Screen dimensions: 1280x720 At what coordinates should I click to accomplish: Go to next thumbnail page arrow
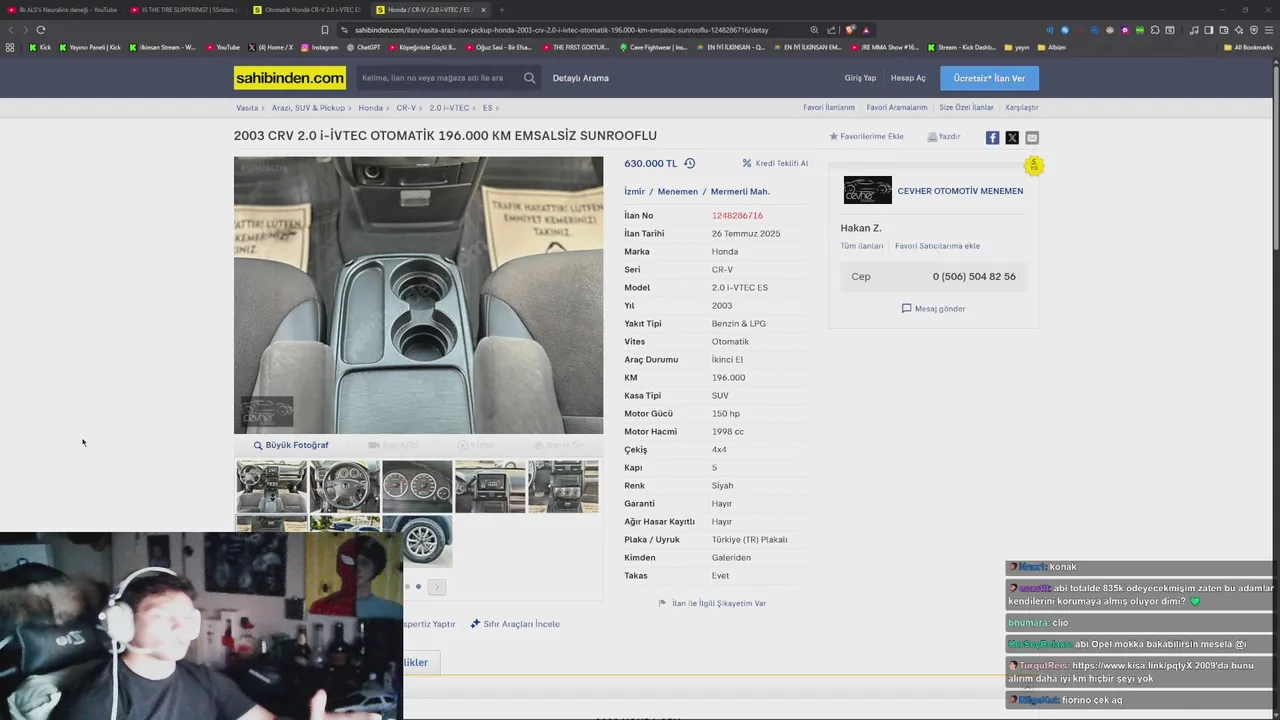pyautogui.click(x=436, y=587)
